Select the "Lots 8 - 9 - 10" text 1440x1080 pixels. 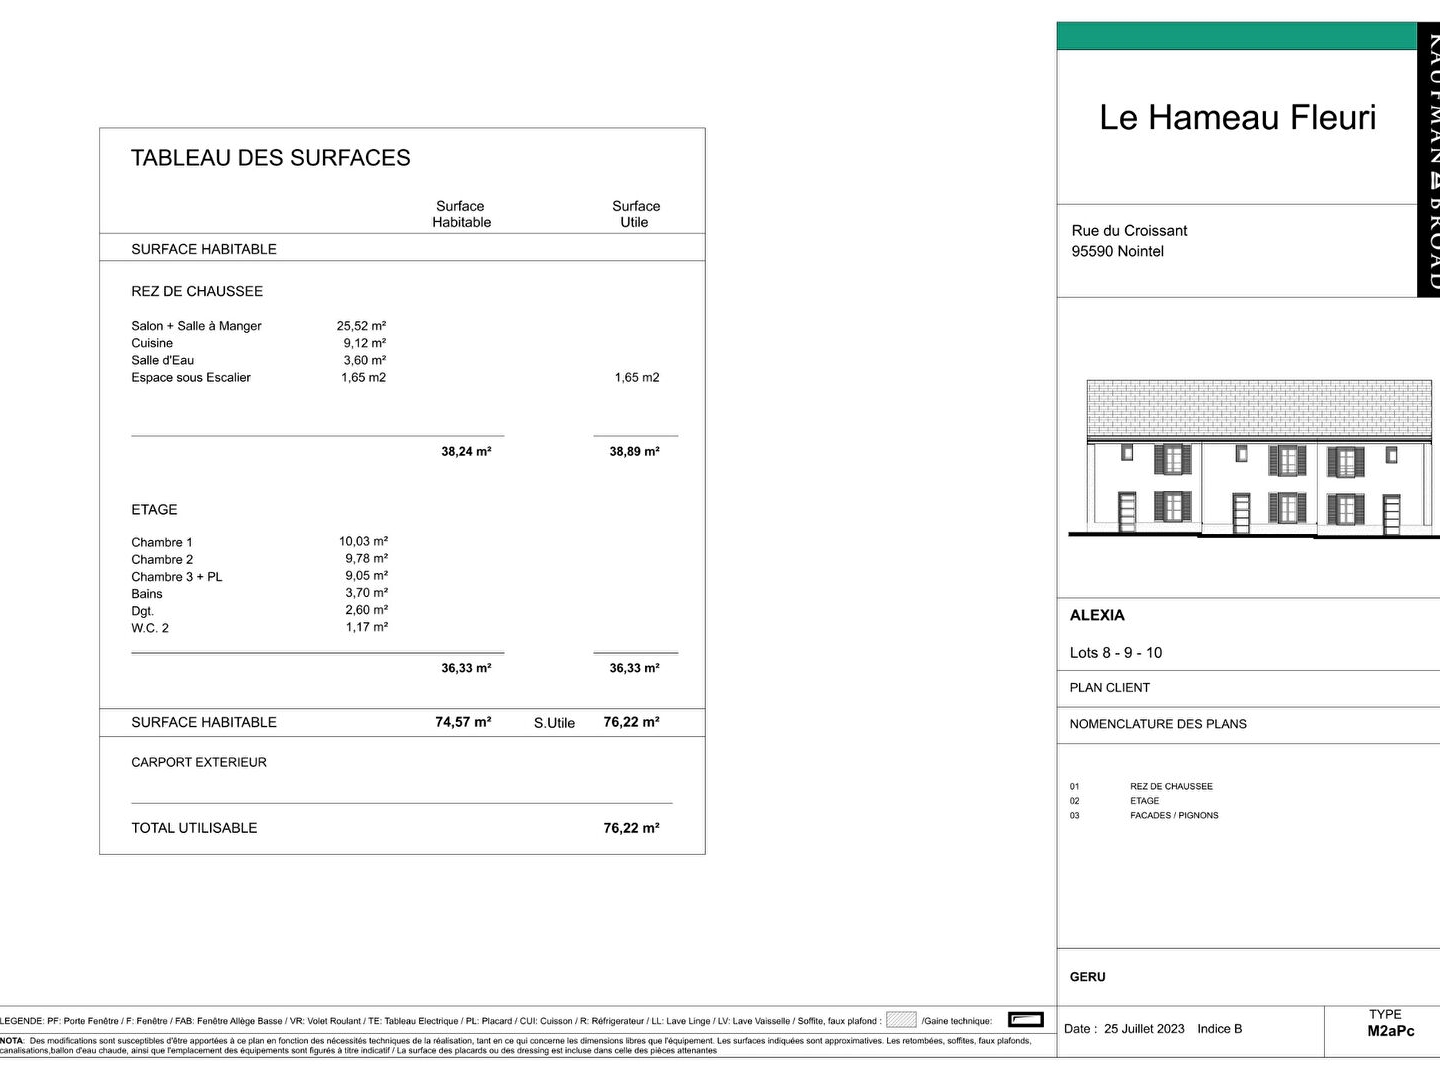pos(1116,653)
